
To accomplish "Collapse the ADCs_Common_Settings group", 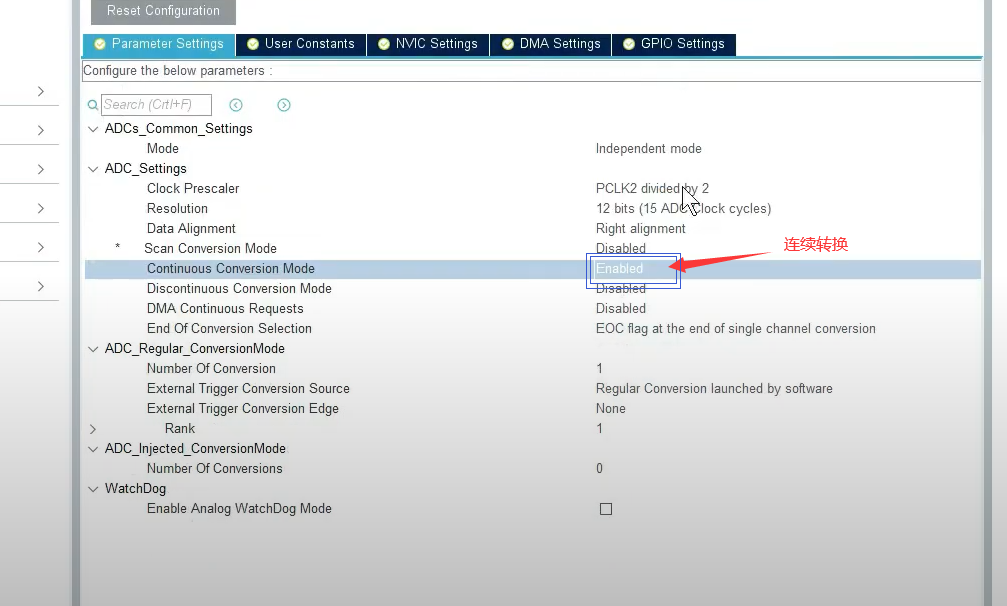I will 93,129.
